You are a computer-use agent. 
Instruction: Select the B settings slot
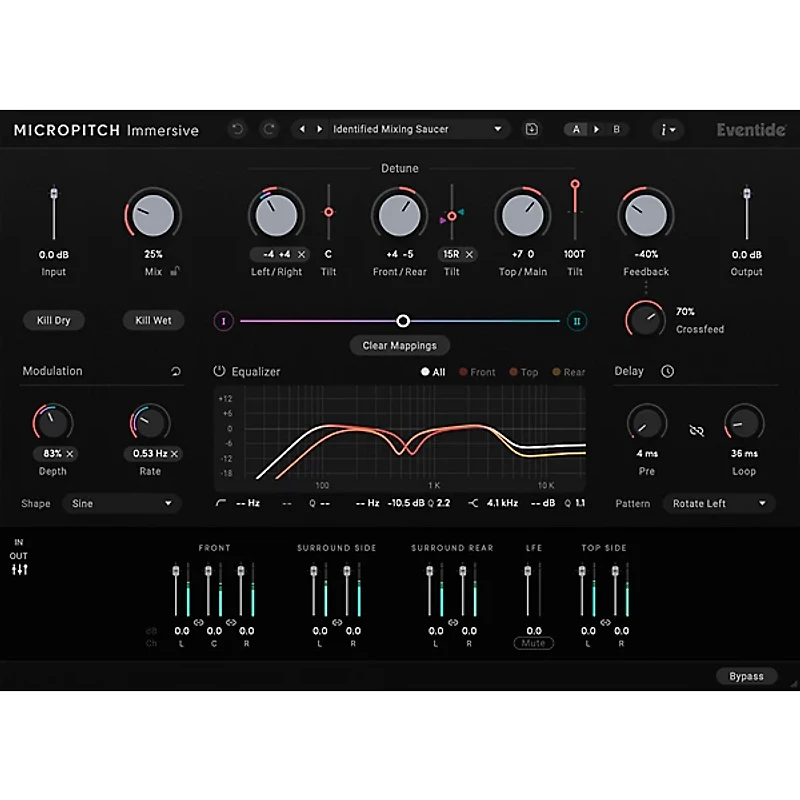[x=616, y=129]
